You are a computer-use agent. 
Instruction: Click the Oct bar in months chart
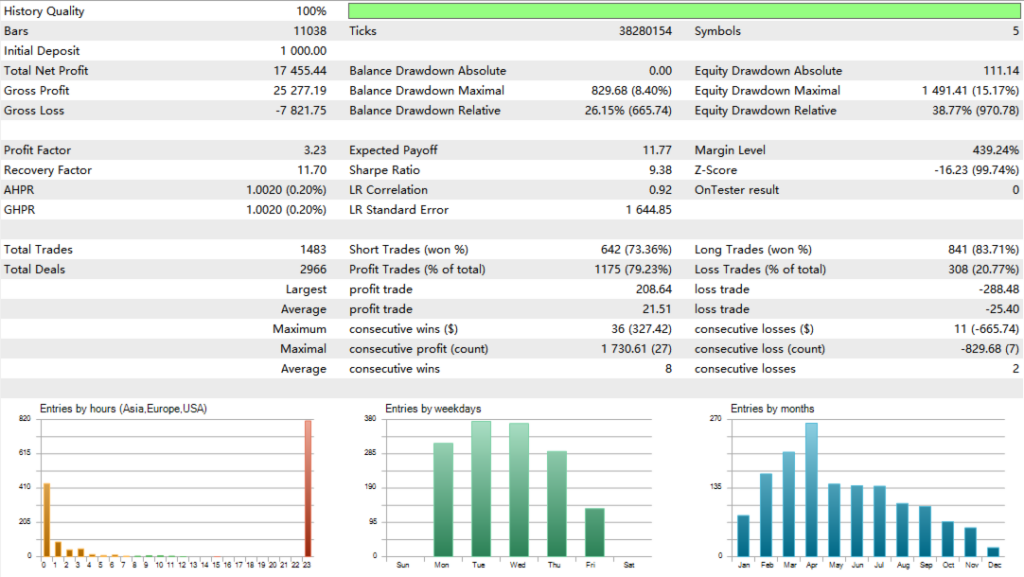(948, 539)
